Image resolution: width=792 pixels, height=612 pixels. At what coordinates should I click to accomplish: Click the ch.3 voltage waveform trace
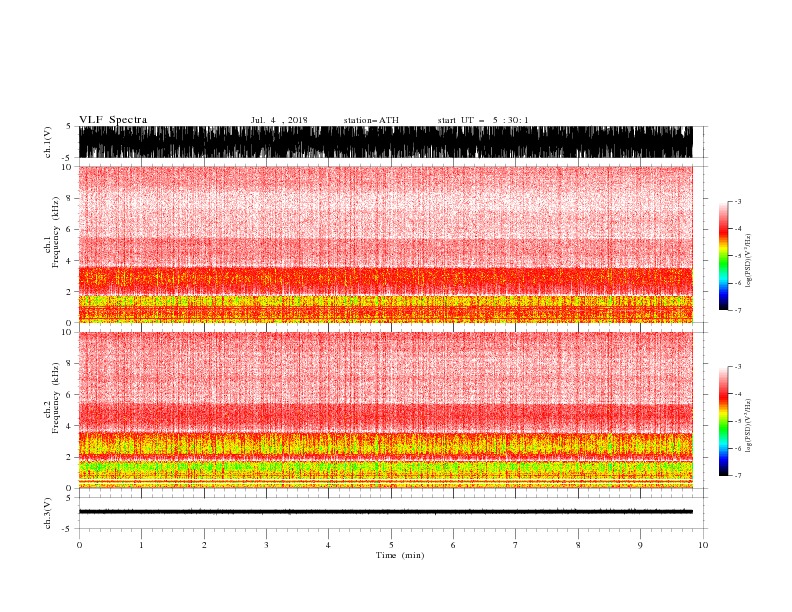(x=385, y=512)
